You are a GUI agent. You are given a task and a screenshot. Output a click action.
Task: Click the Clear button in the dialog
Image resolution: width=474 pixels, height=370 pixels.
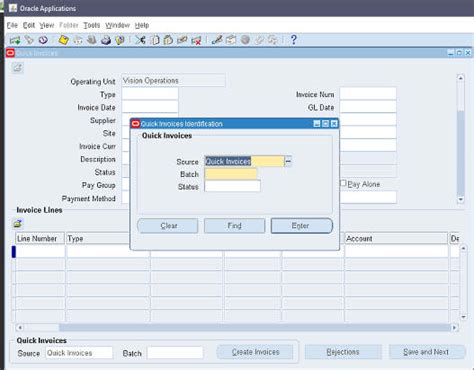point(168,226)
